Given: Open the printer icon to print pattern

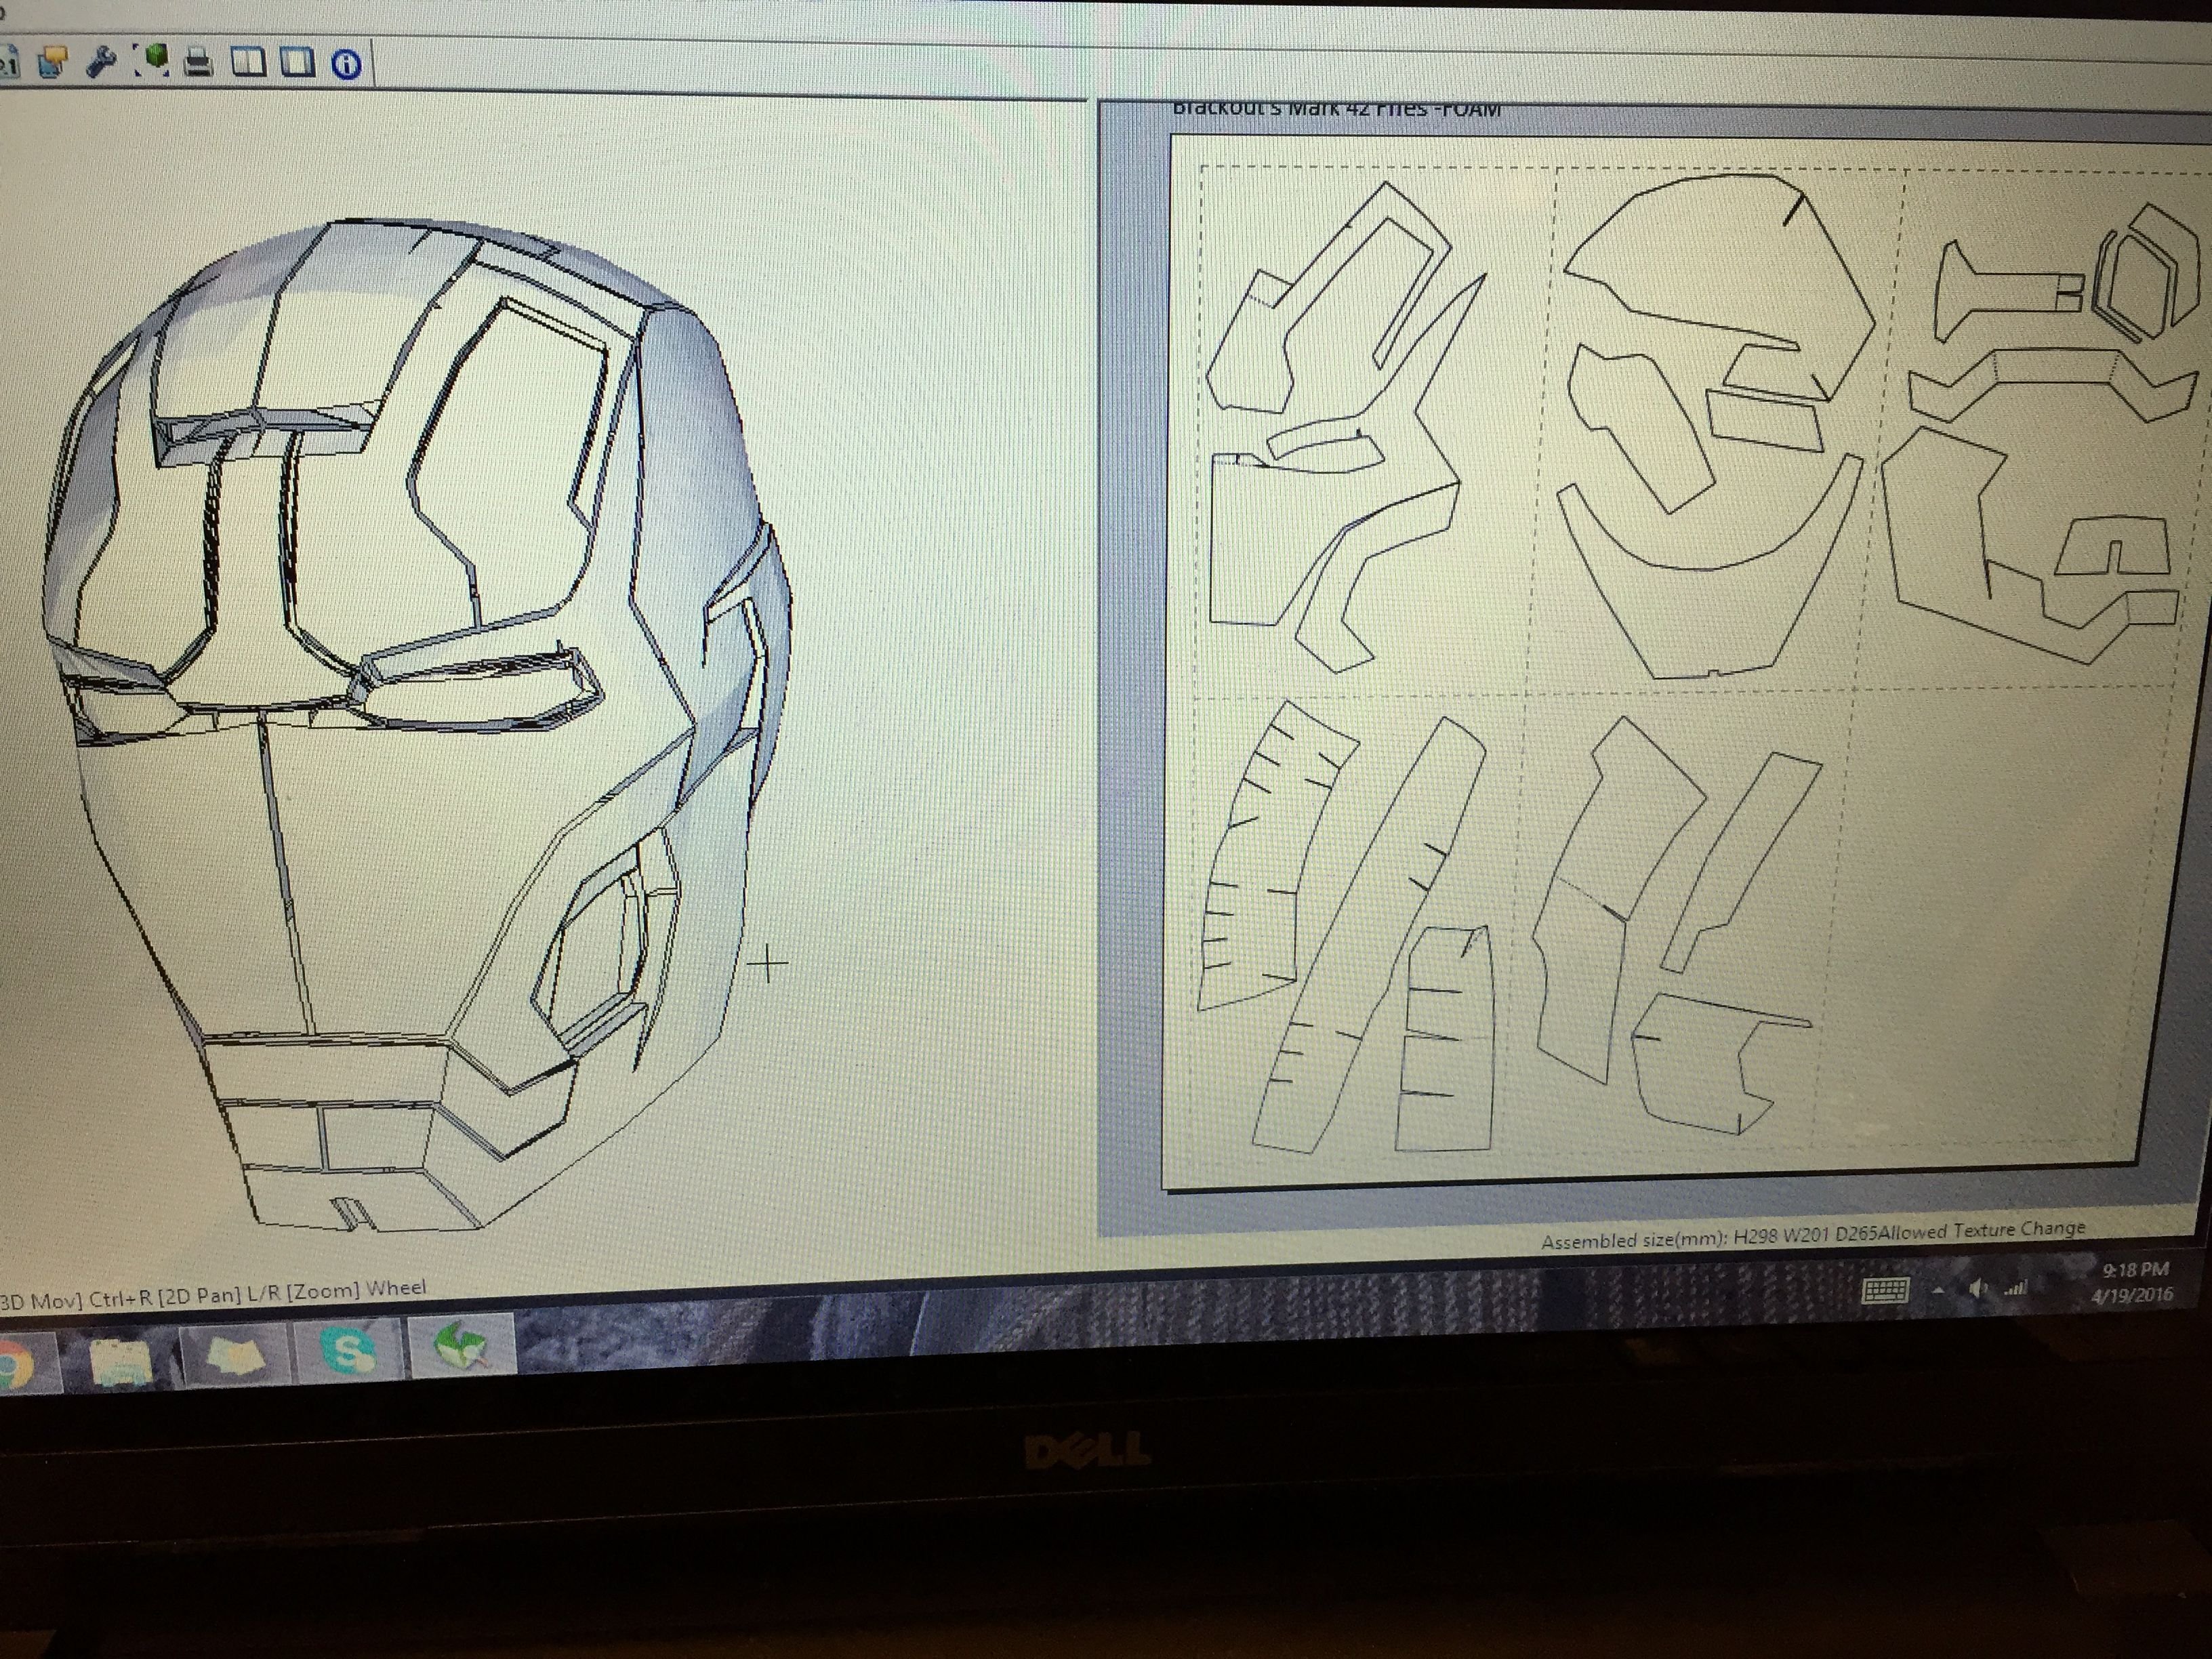Looking at the screenshot, I should coord(199,63).
